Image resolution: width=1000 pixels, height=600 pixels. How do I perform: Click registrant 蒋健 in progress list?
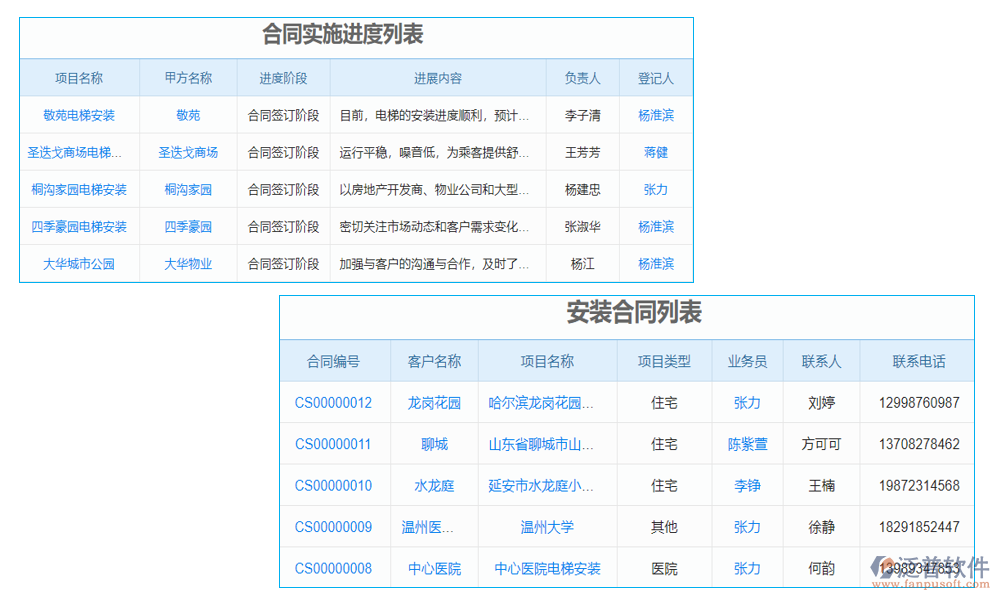pos(655,152)
